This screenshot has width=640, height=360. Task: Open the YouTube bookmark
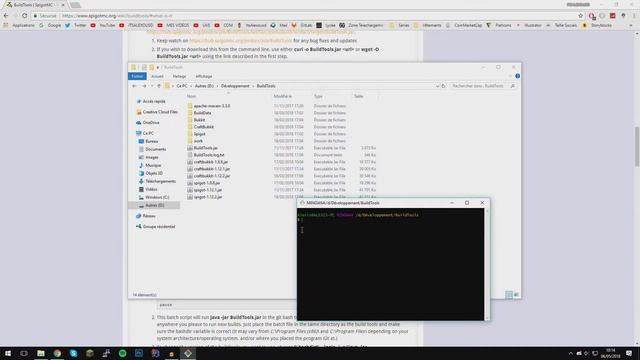(103, 25)
